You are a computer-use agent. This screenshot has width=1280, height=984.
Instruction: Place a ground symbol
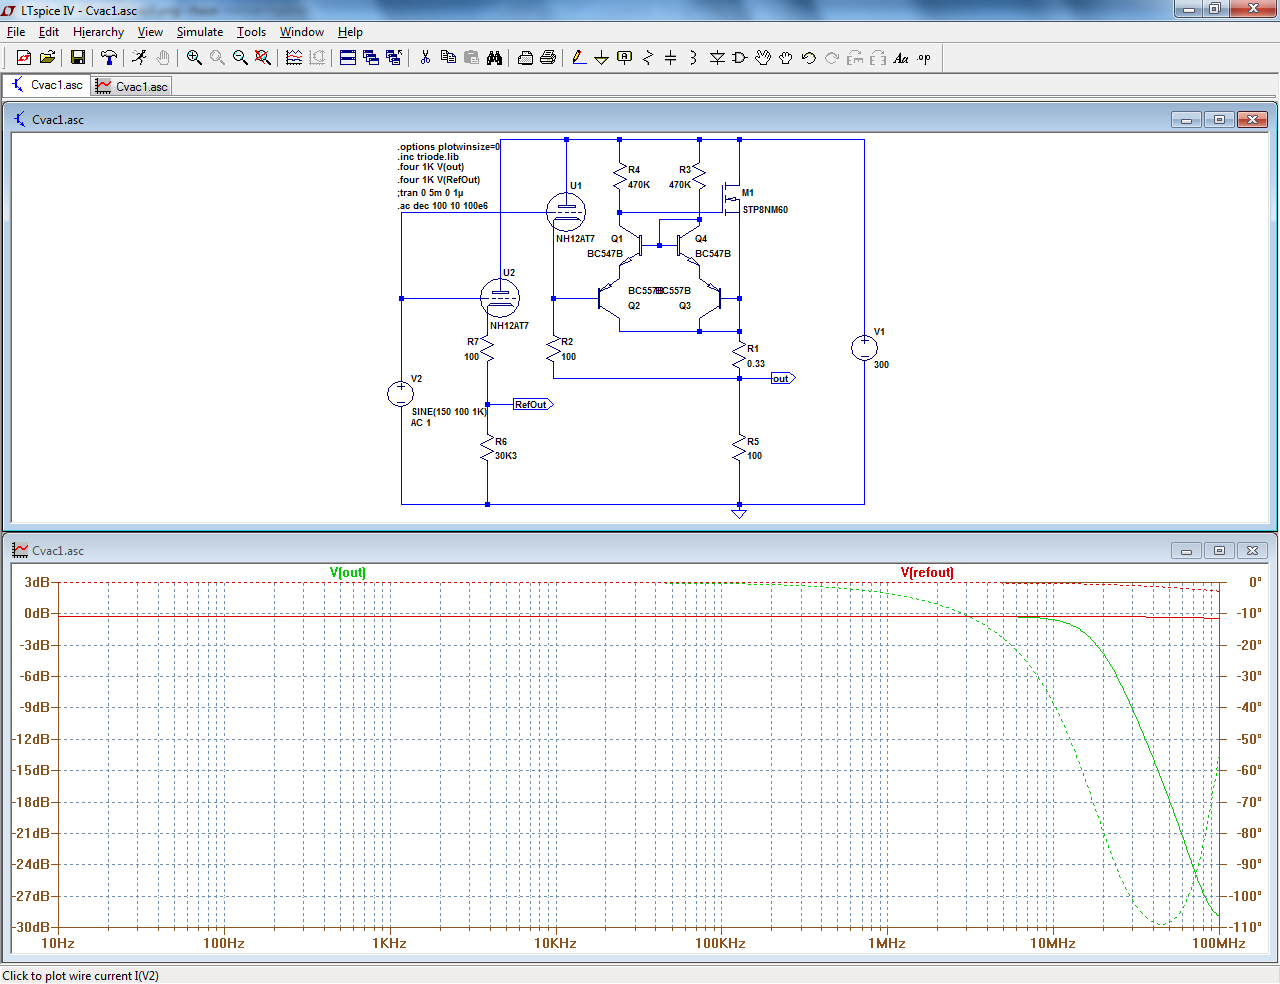[x=601, y=58]
